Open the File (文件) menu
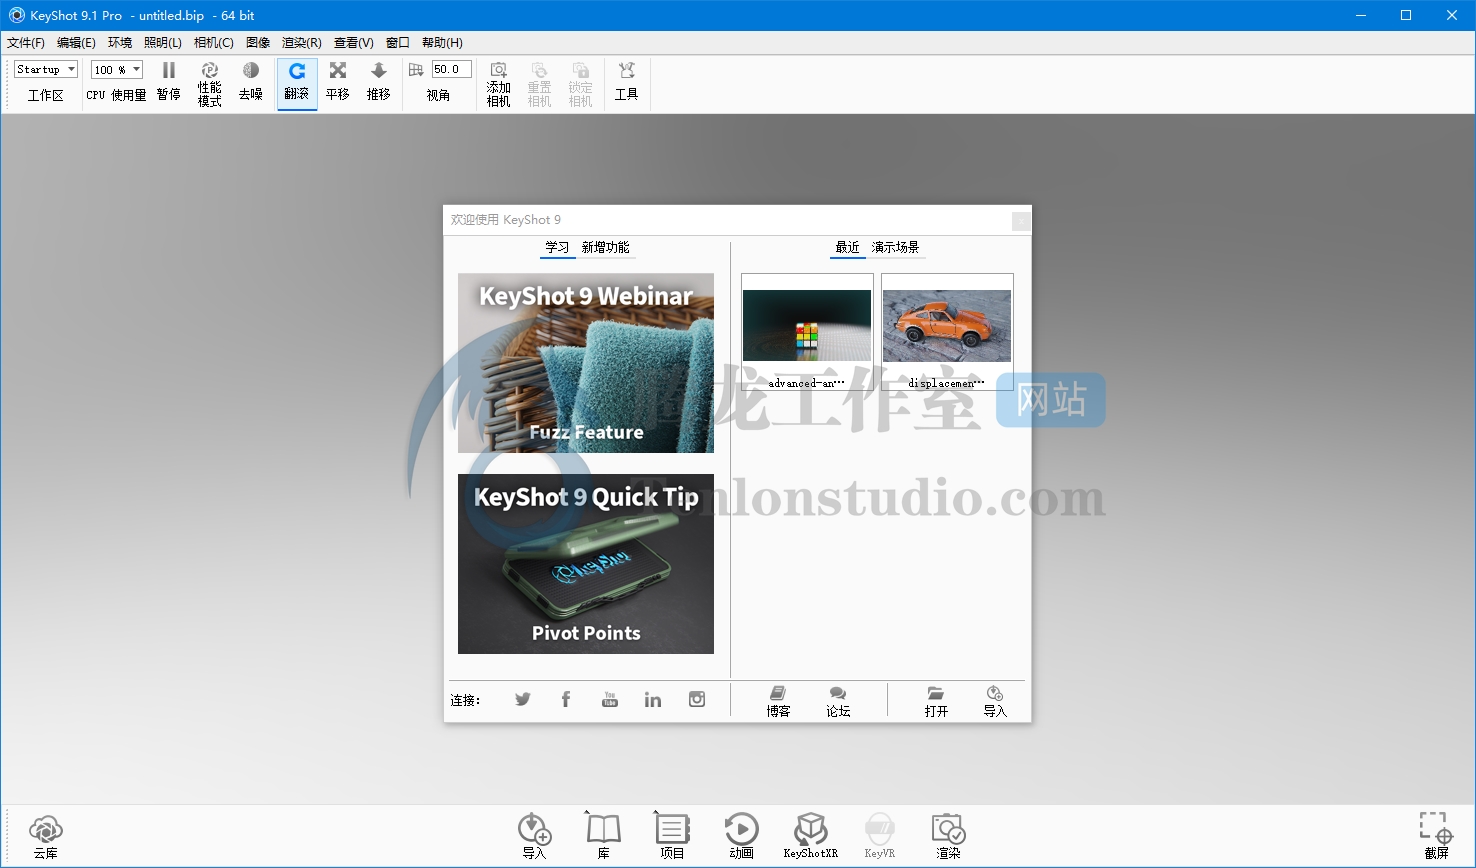 [26, 43]
